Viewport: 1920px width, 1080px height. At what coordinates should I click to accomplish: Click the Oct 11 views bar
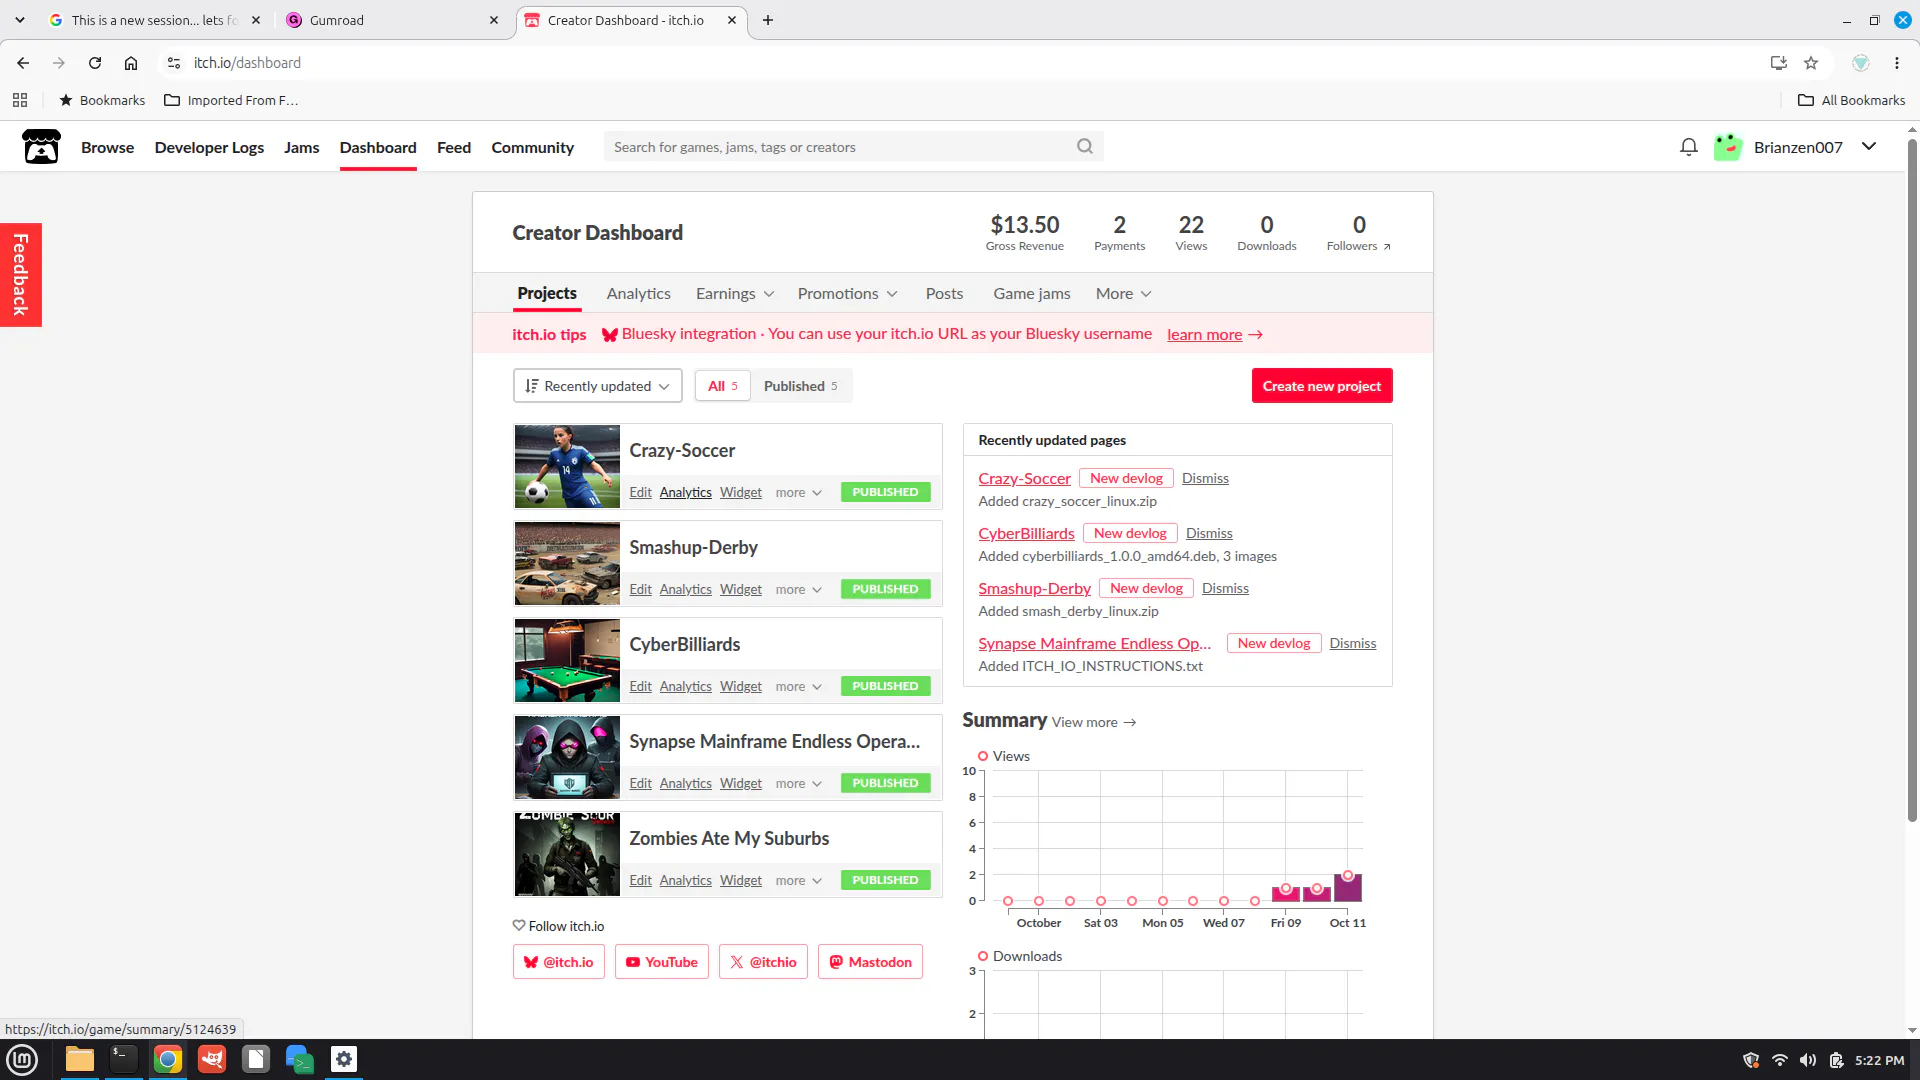click(1347, 887)
